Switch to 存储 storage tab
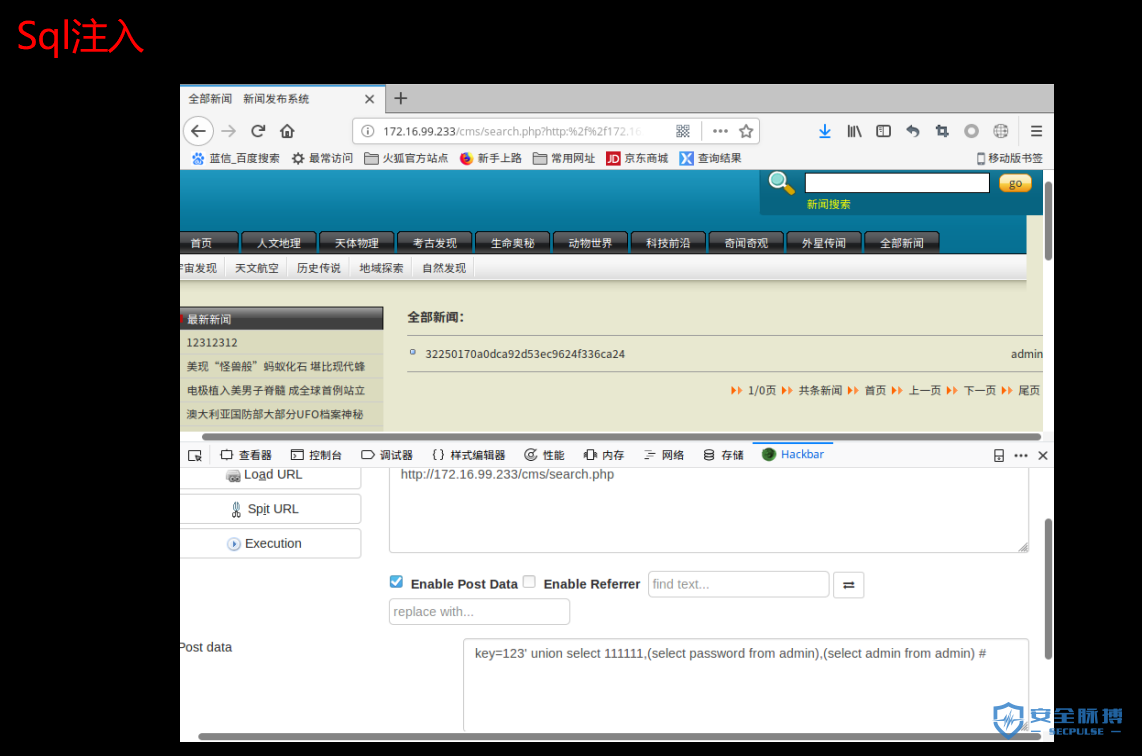This screenshot has width=1142, height=756. click(723, 455)
